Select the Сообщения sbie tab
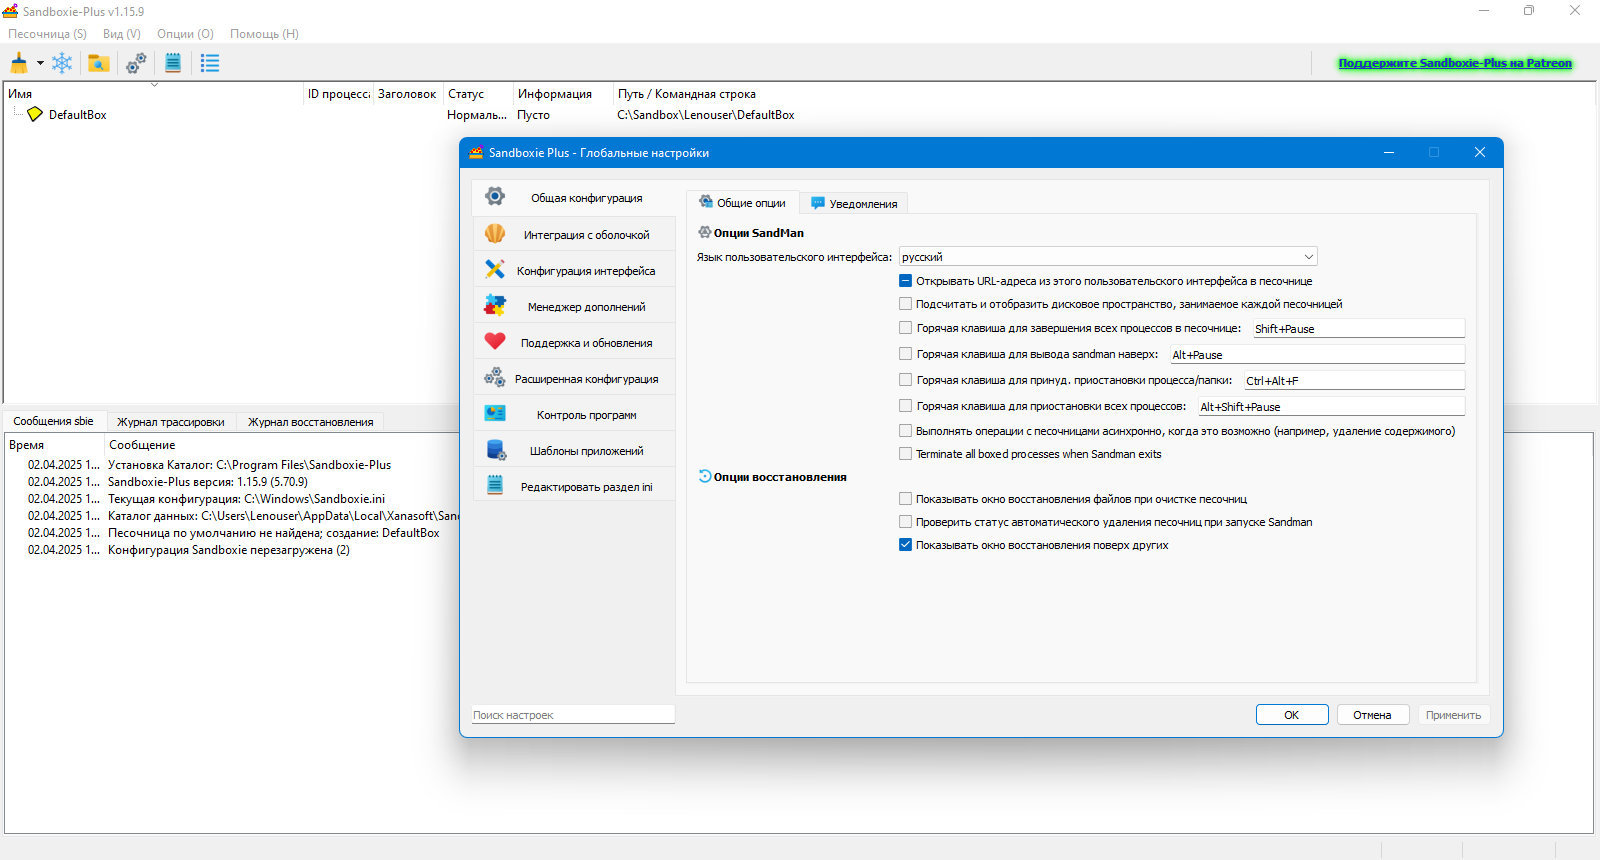The image size is (1600, 860). tap(53, 421)
